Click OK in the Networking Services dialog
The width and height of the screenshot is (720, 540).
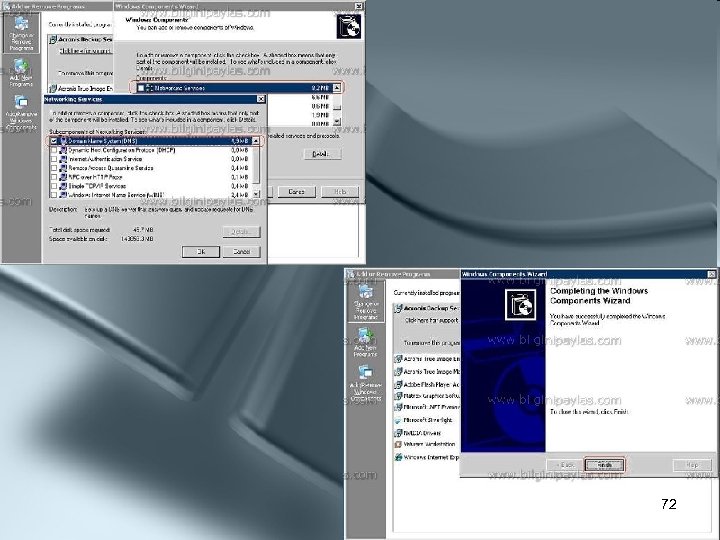(x=201, y=252)
